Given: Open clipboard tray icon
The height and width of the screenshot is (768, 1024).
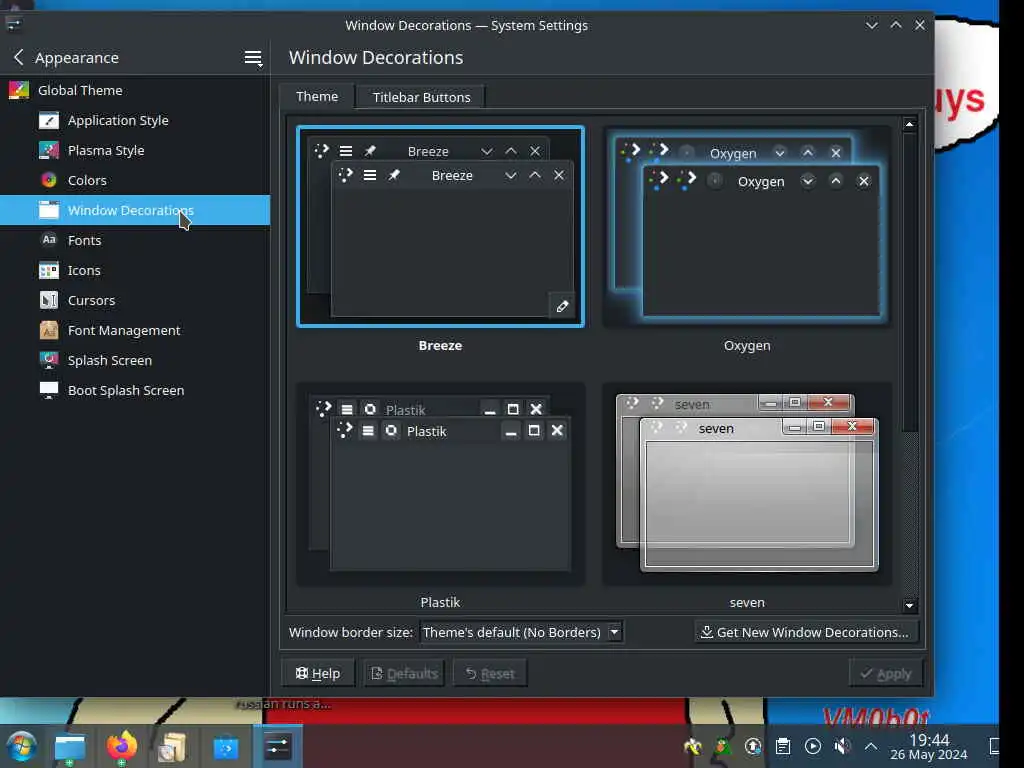Looking at the screenshot, I should [x=783, y=746].
